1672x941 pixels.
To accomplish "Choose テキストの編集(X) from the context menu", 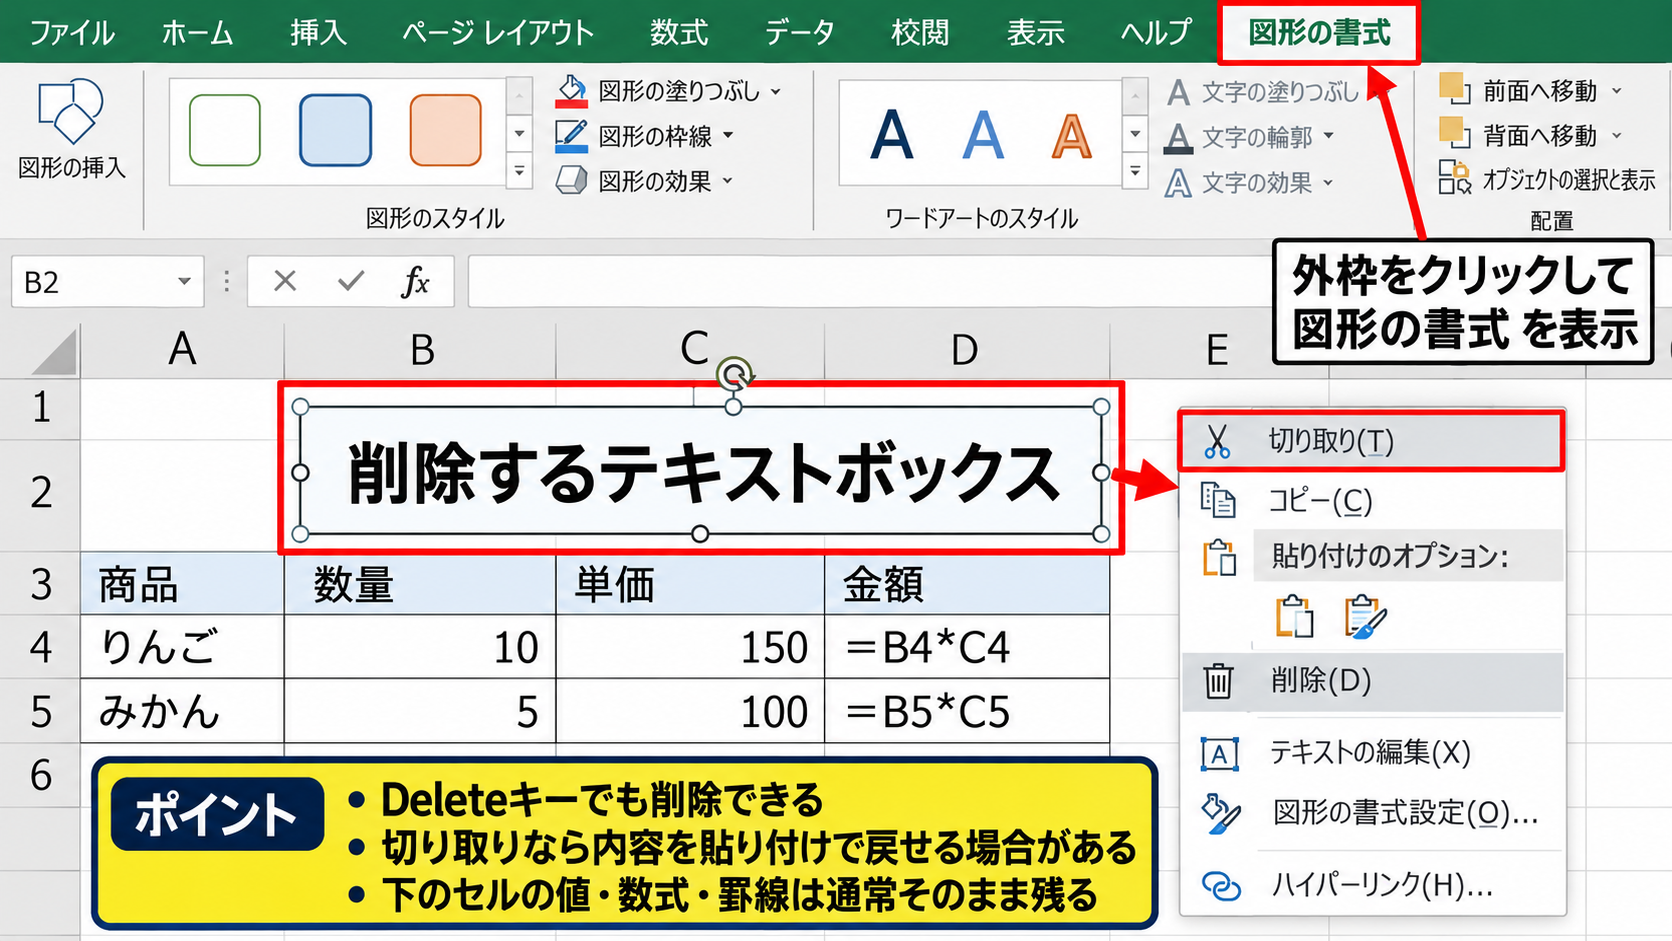I will pyautogui.click(x=1372, y=752).
